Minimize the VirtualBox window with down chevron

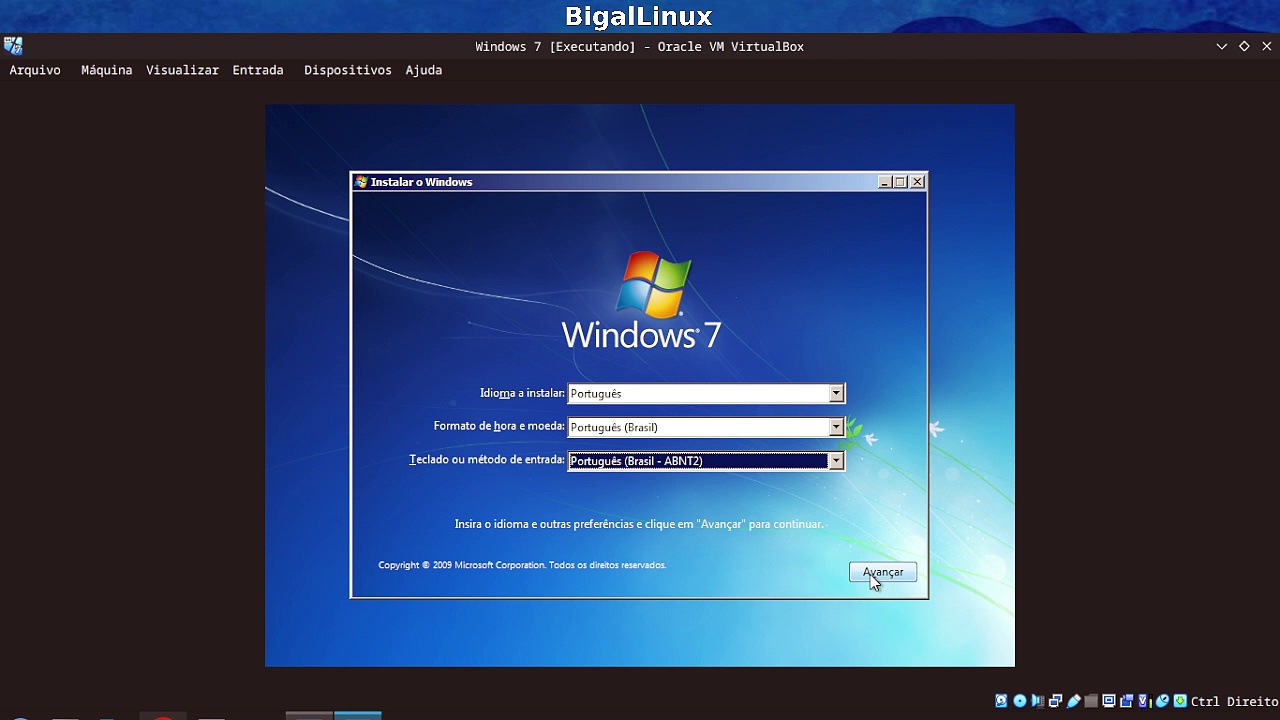[x=1221, y=47]
